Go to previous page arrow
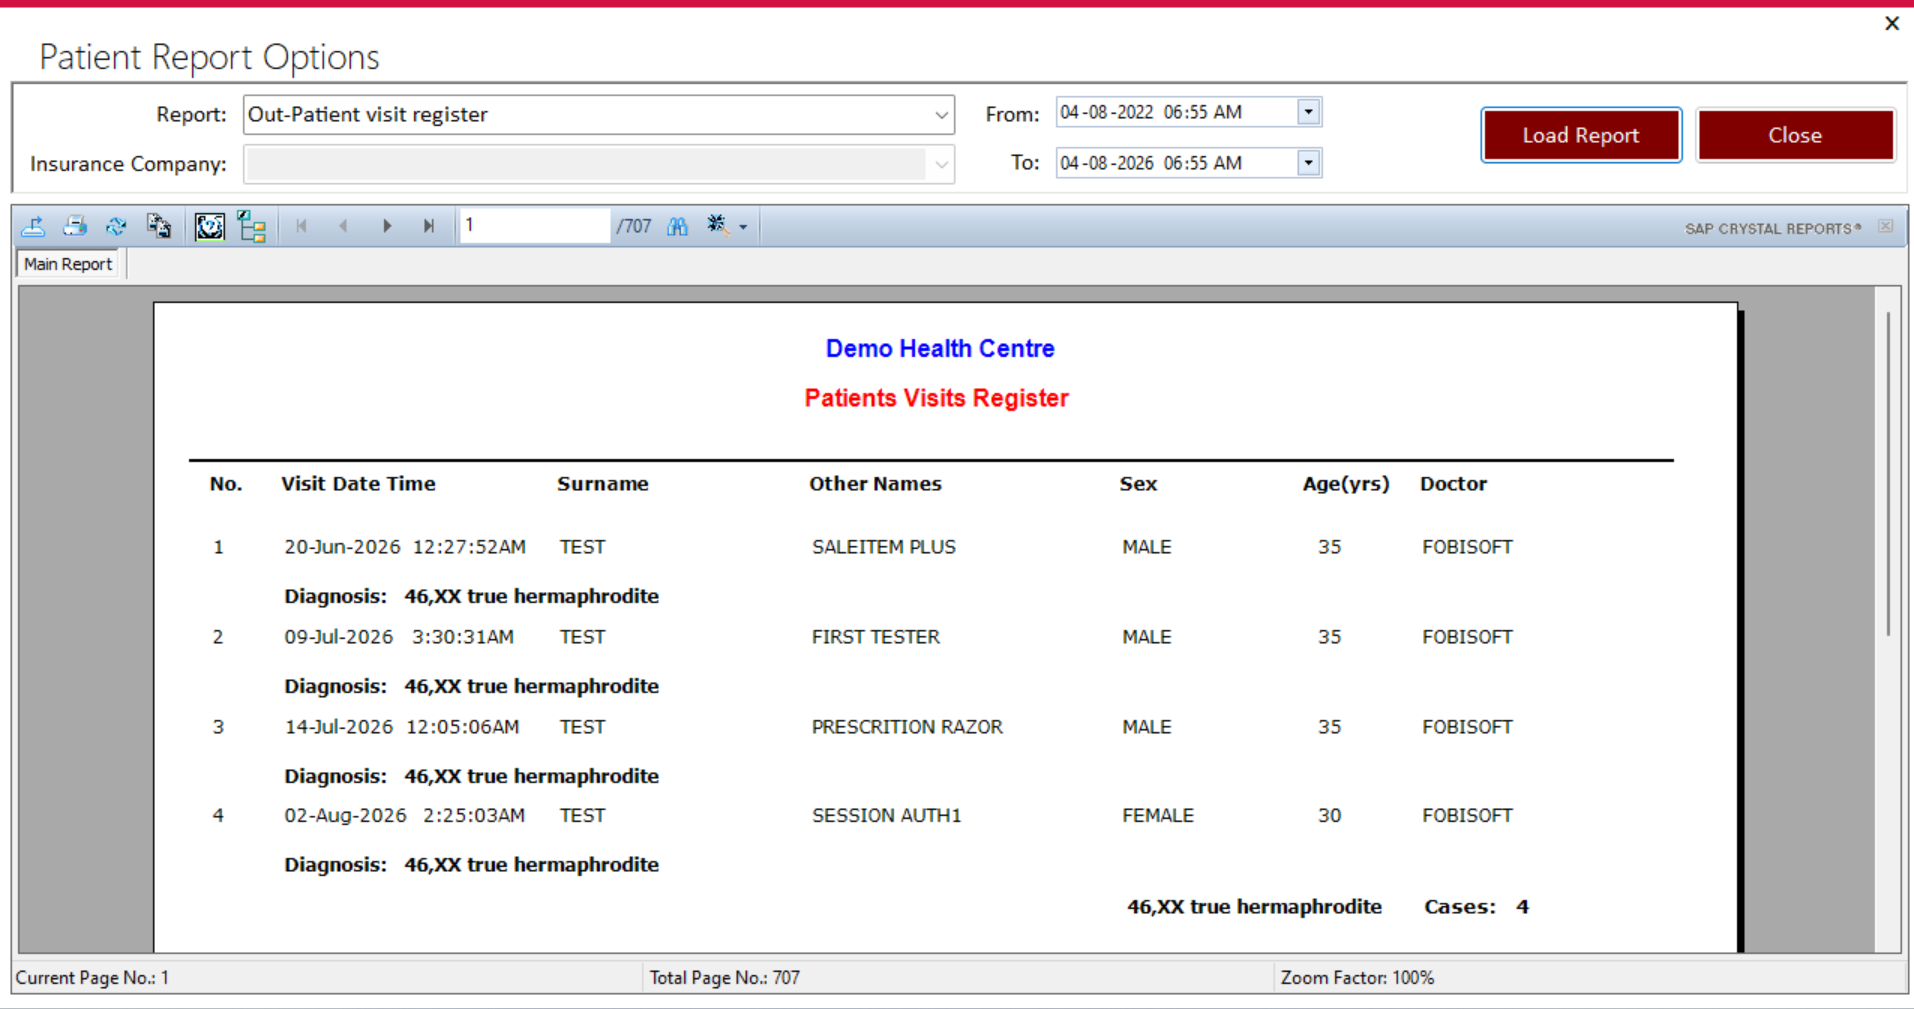 343,226
